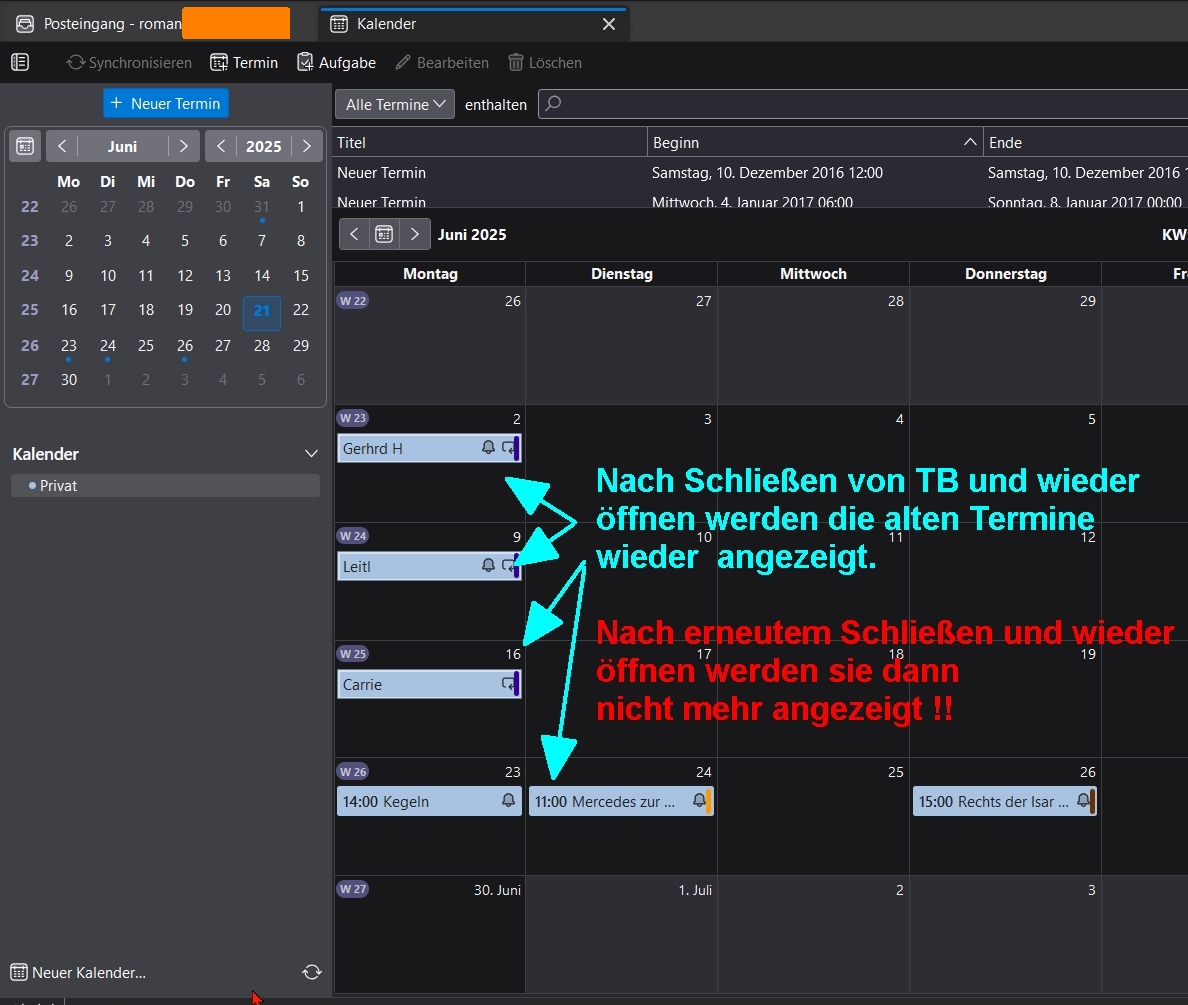The image size is (1188, 1005).
Task: Toggle the sidebar panel icon at top-left
Action: pos(20,63)
